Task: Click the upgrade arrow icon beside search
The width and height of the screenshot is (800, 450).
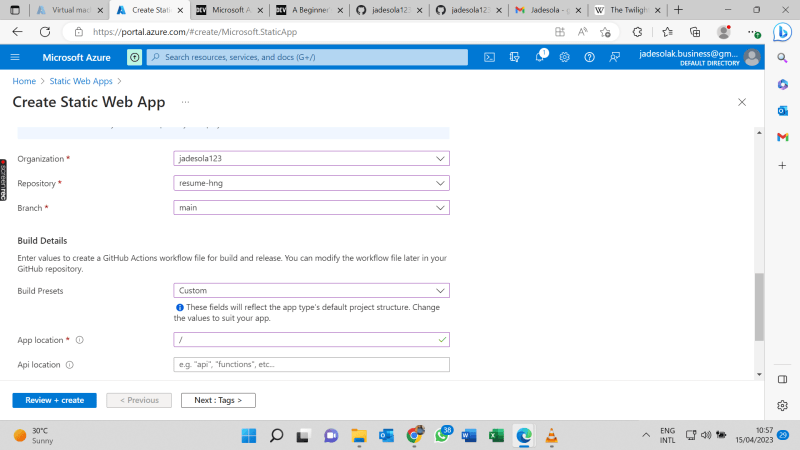Action: pyautogui.click(x=134, y=57)
